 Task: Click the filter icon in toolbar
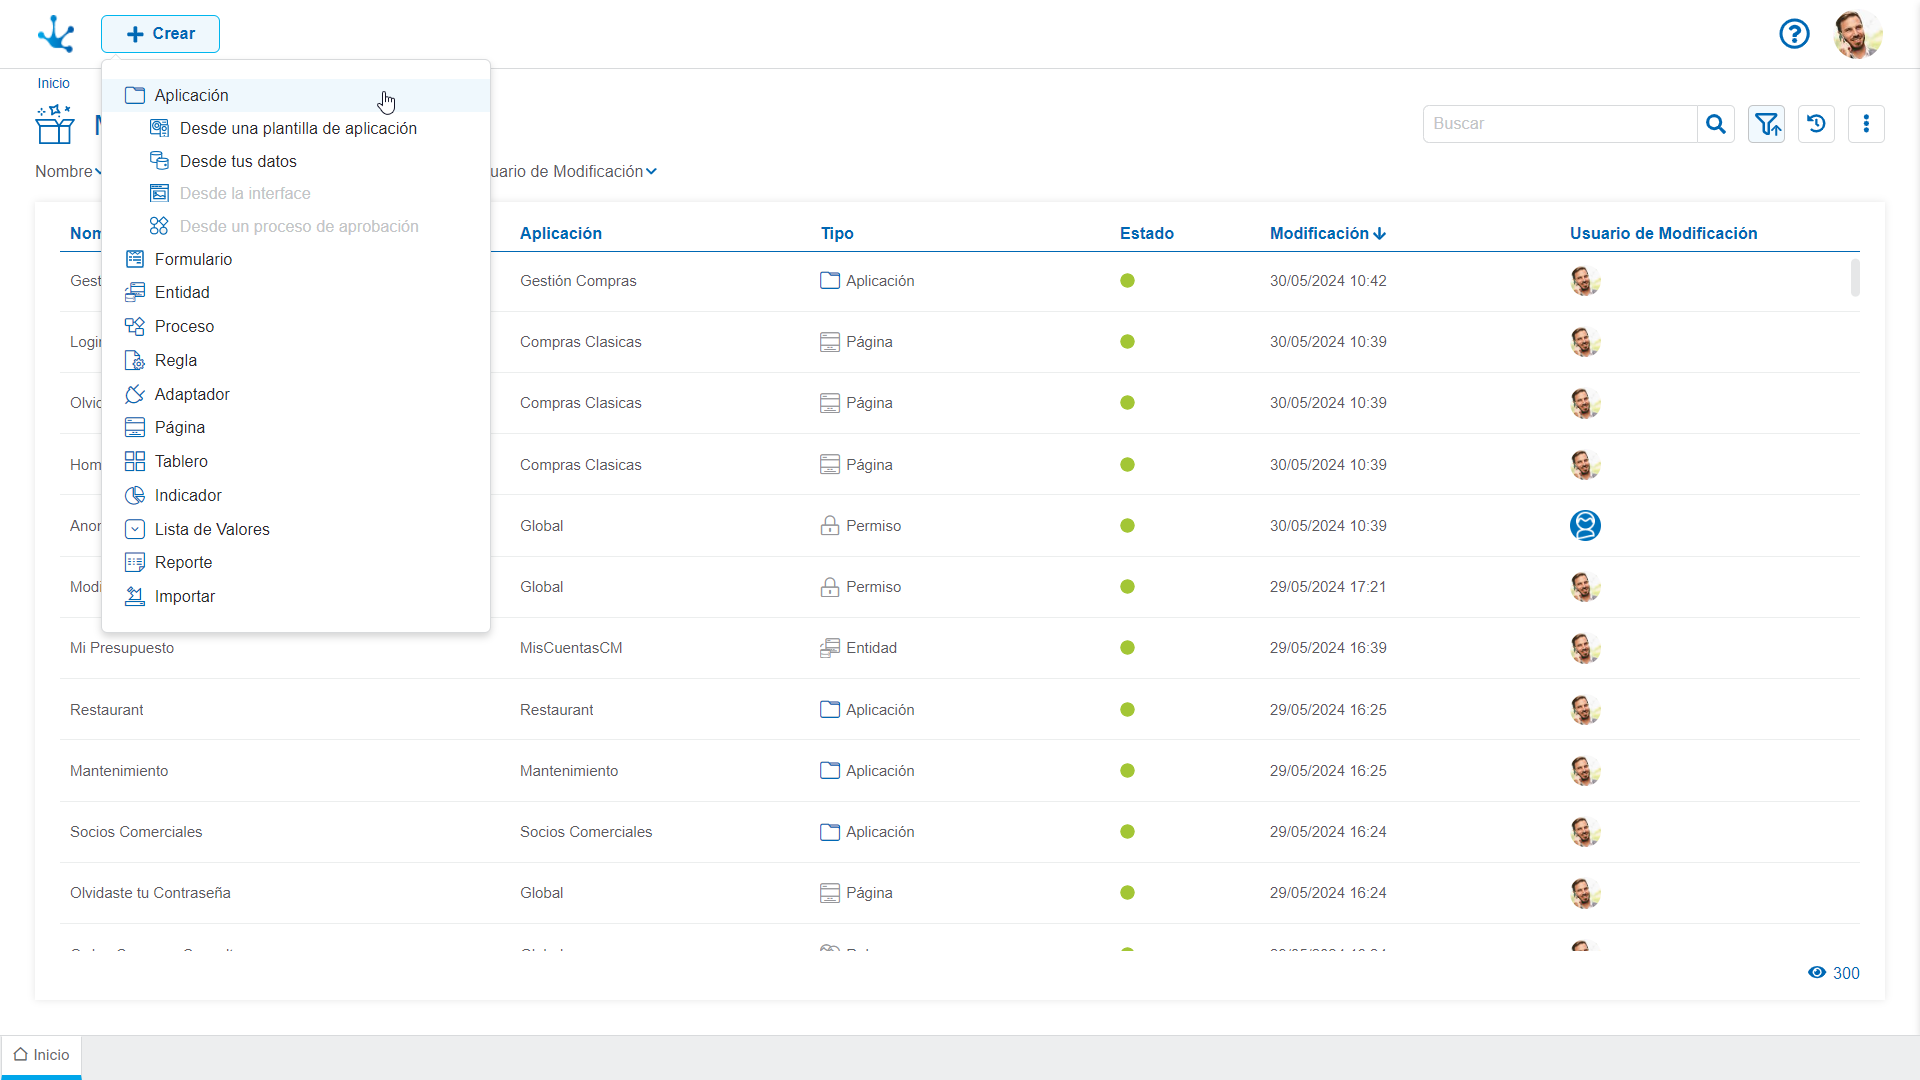[x=1766, y=123]
